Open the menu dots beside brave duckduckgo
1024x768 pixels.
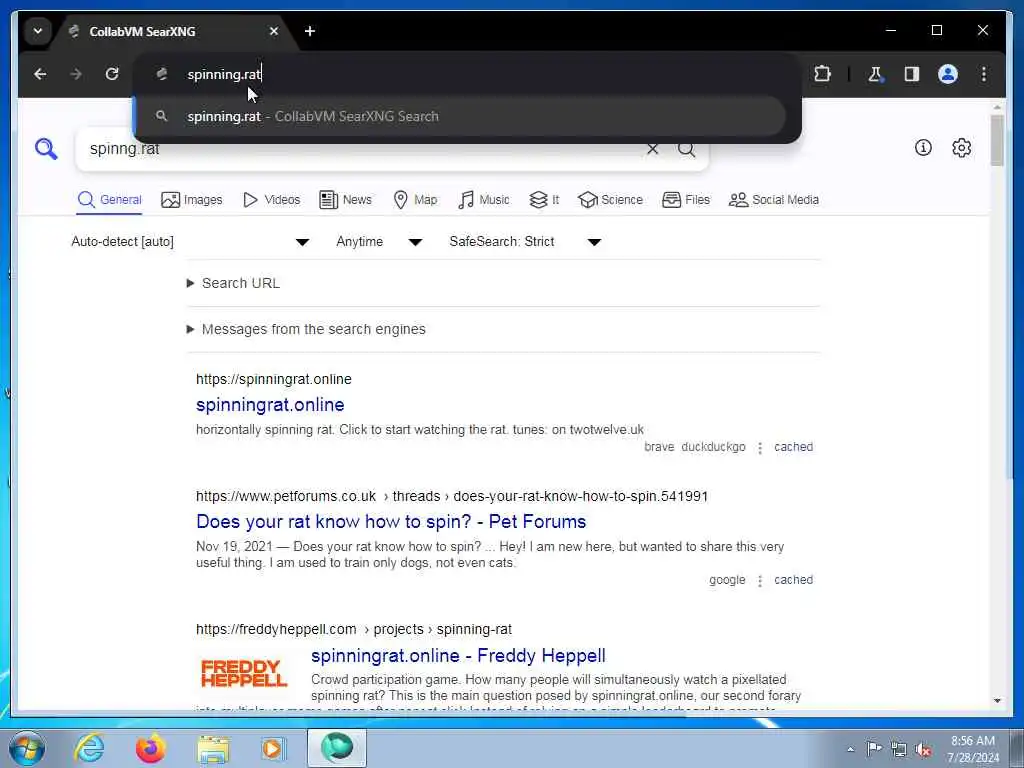(760, 448)
